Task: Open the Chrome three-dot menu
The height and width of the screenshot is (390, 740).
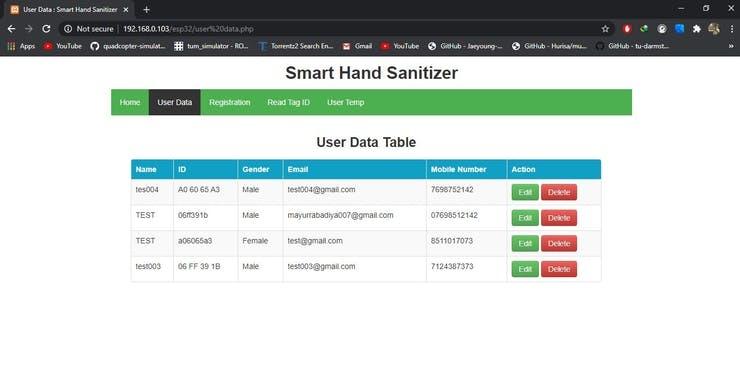Action: tap(732, 29)
